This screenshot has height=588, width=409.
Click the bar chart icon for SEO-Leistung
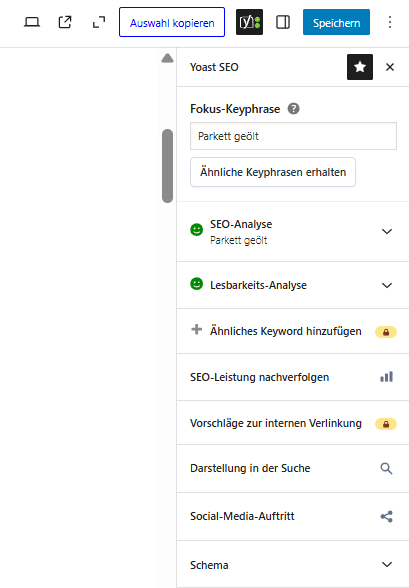(387, 377)
